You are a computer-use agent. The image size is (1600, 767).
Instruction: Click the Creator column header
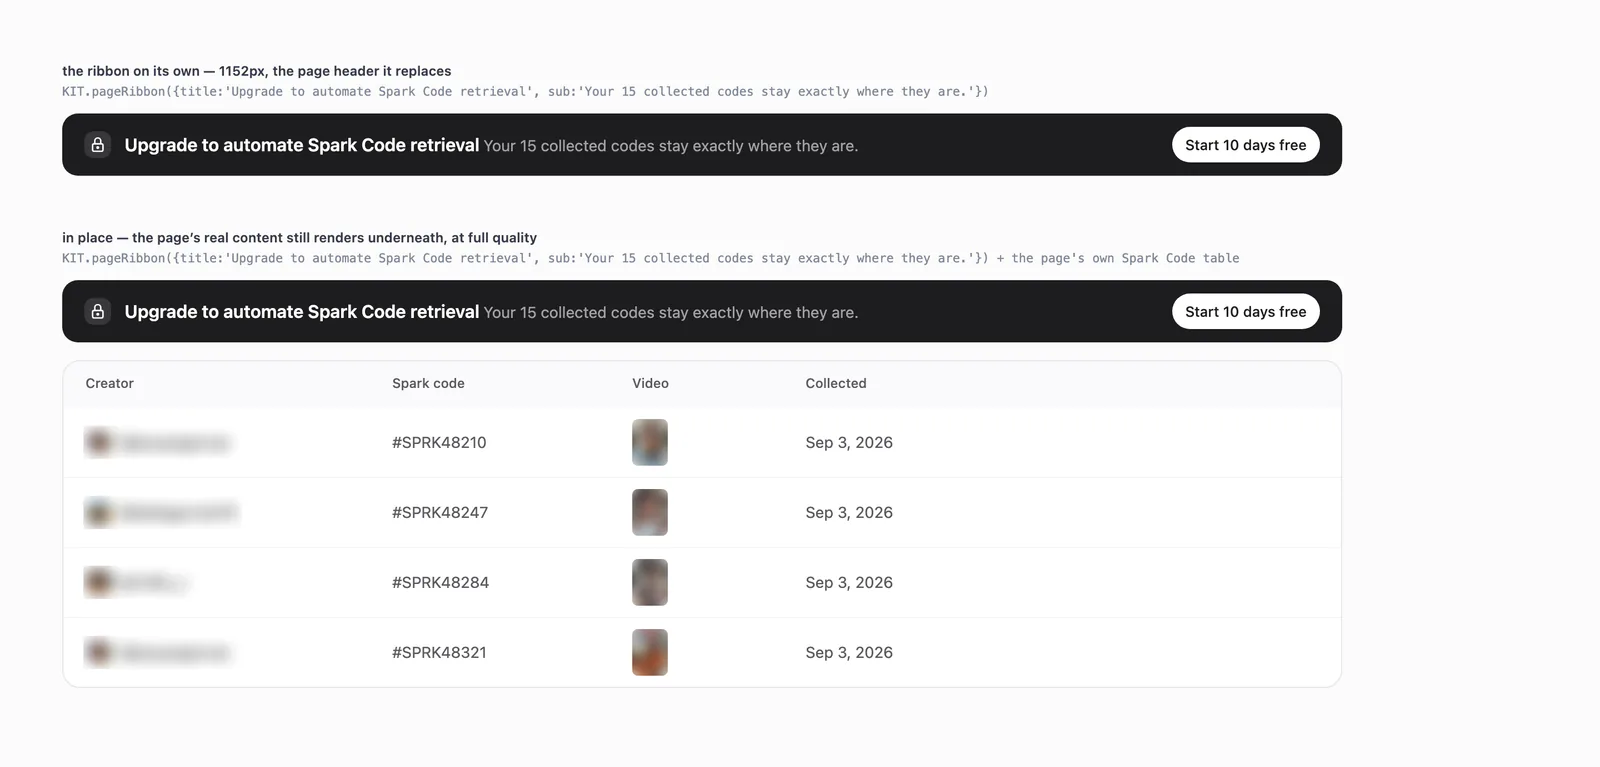point(110,383)
